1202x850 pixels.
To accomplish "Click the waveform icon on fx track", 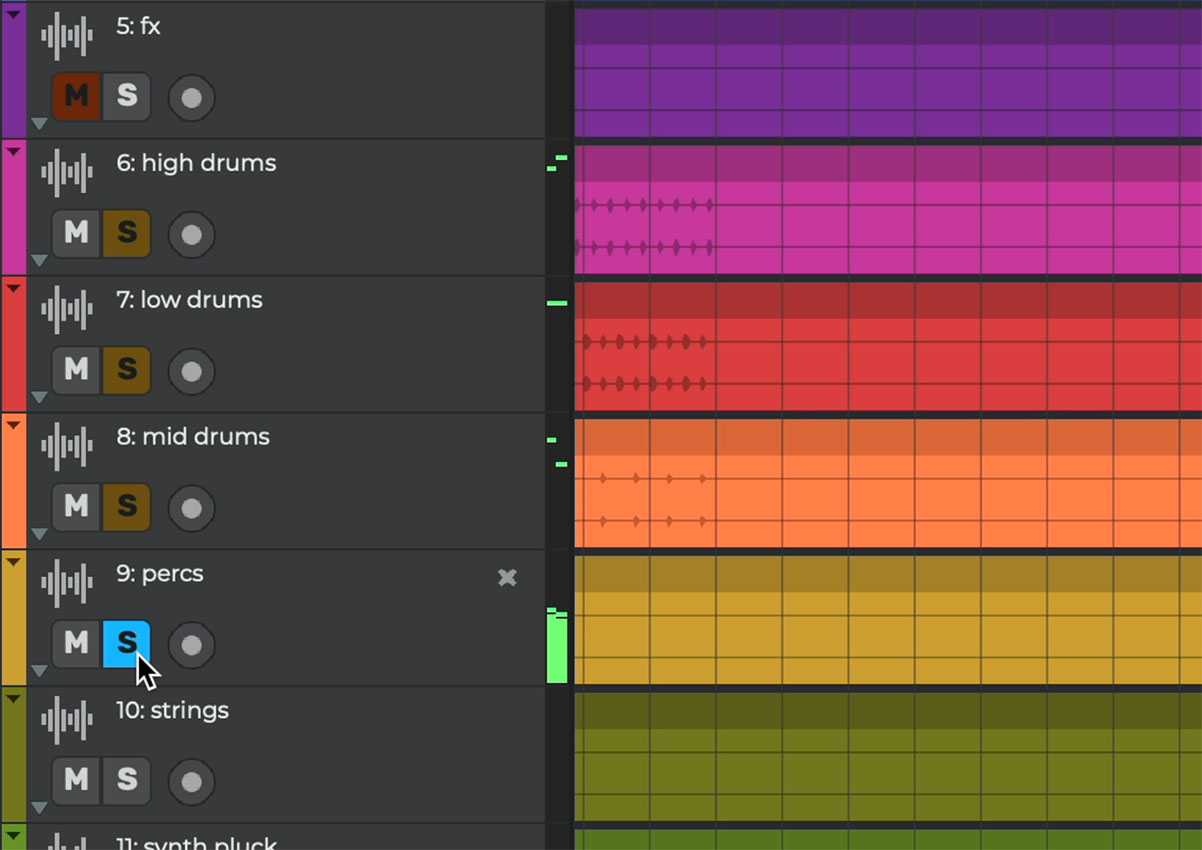I will point(67,37).
